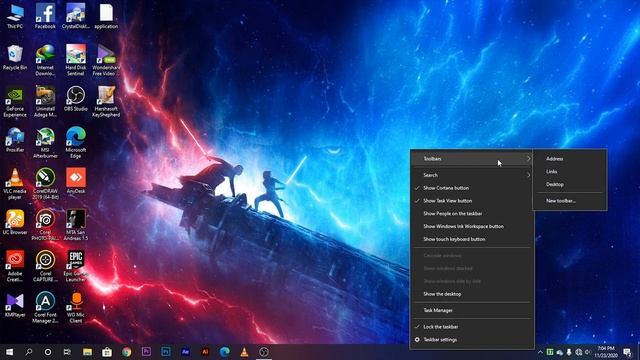The height and width of the screenshot is (360, 640).
Task: Open taskbar search magnifier
Action: coord(29,352)
